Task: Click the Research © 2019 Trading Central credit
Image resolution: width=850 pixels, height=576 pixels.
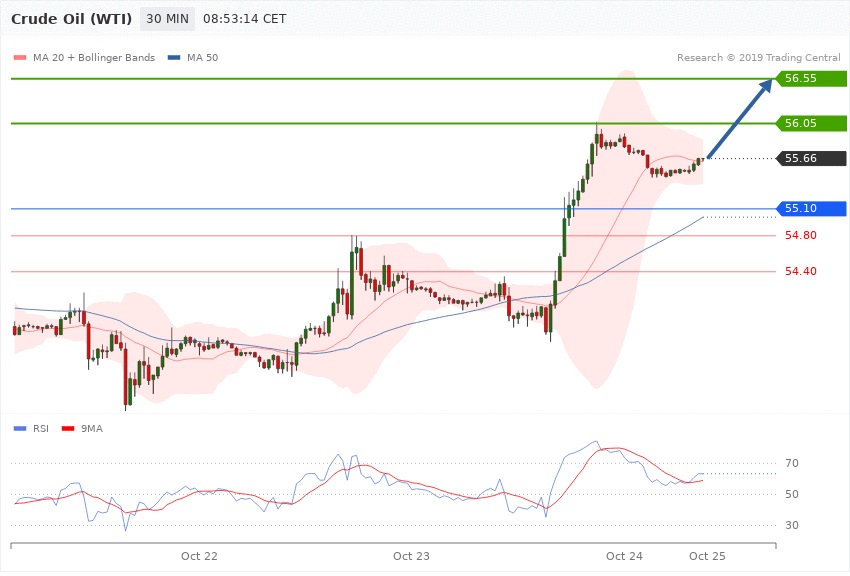Action: point(758,57)
